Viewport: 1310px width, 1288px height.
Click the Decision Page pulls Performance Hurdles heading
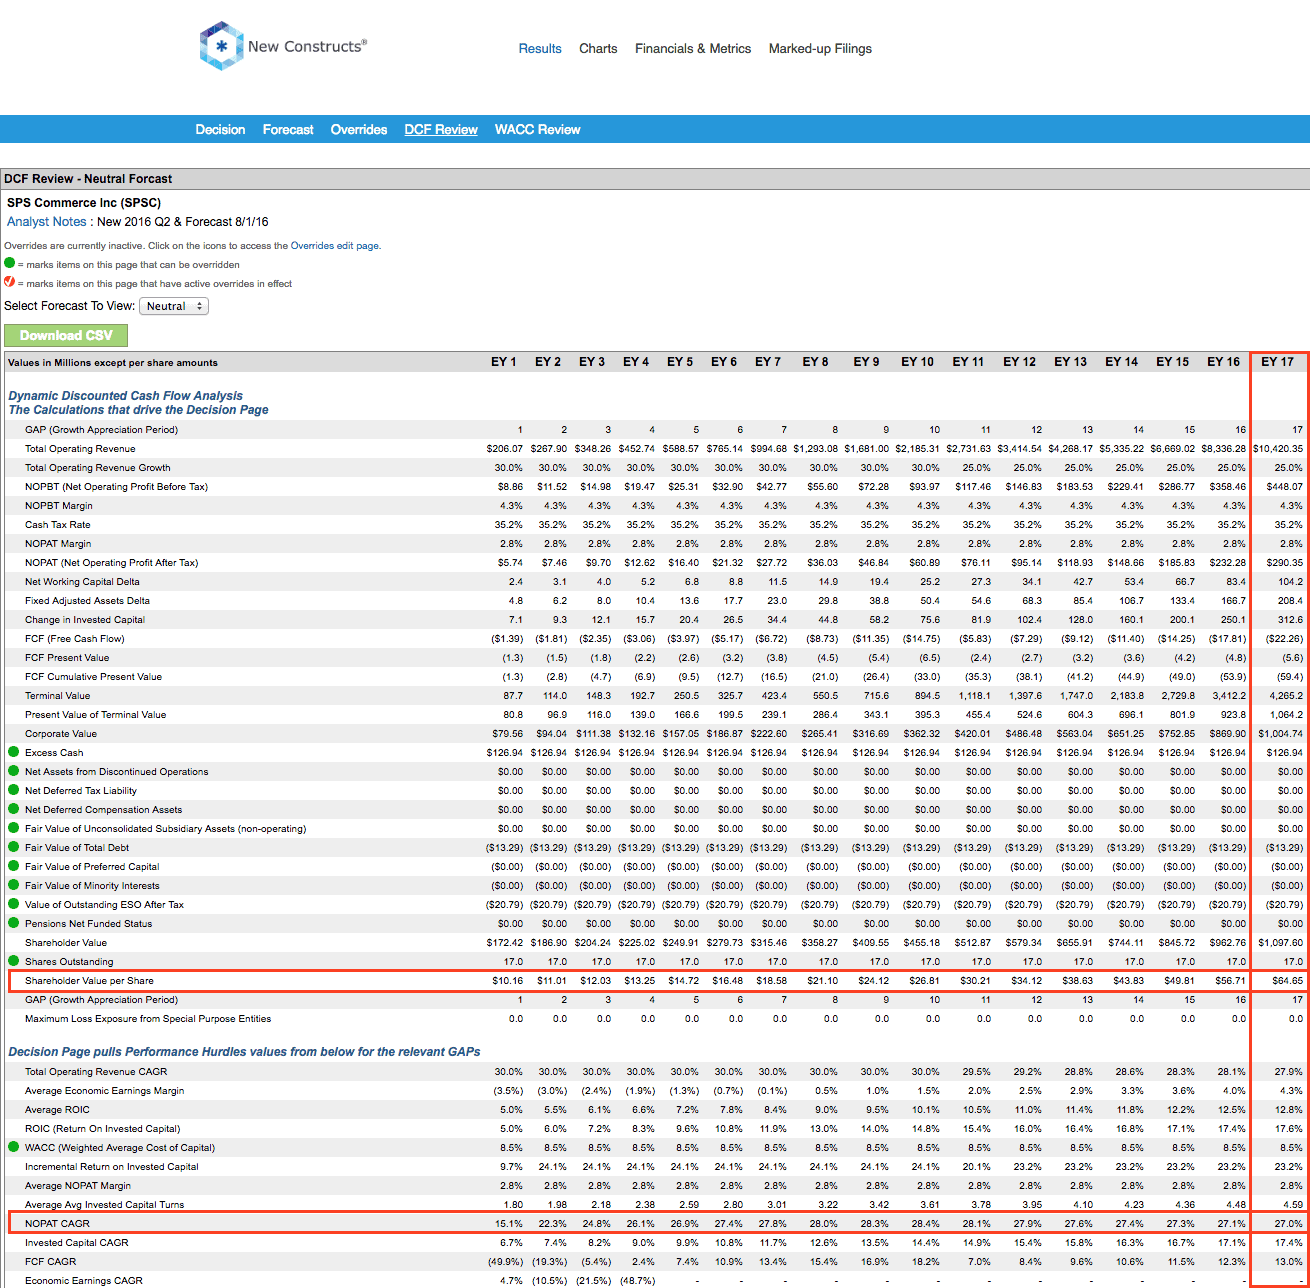244,1052
